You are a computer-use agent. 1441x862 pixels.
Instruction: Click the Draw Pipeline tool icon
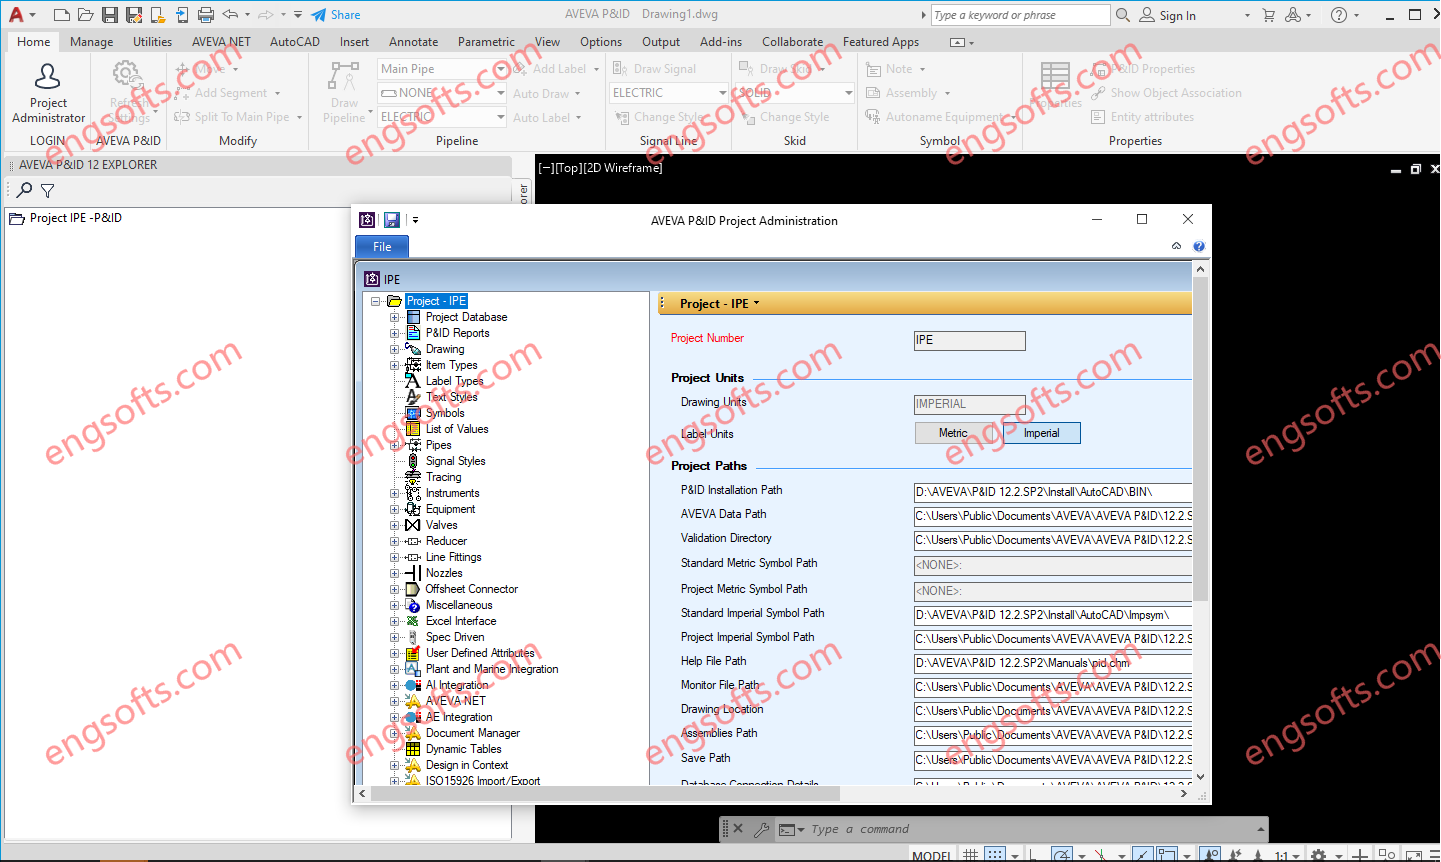click(343, 78)
